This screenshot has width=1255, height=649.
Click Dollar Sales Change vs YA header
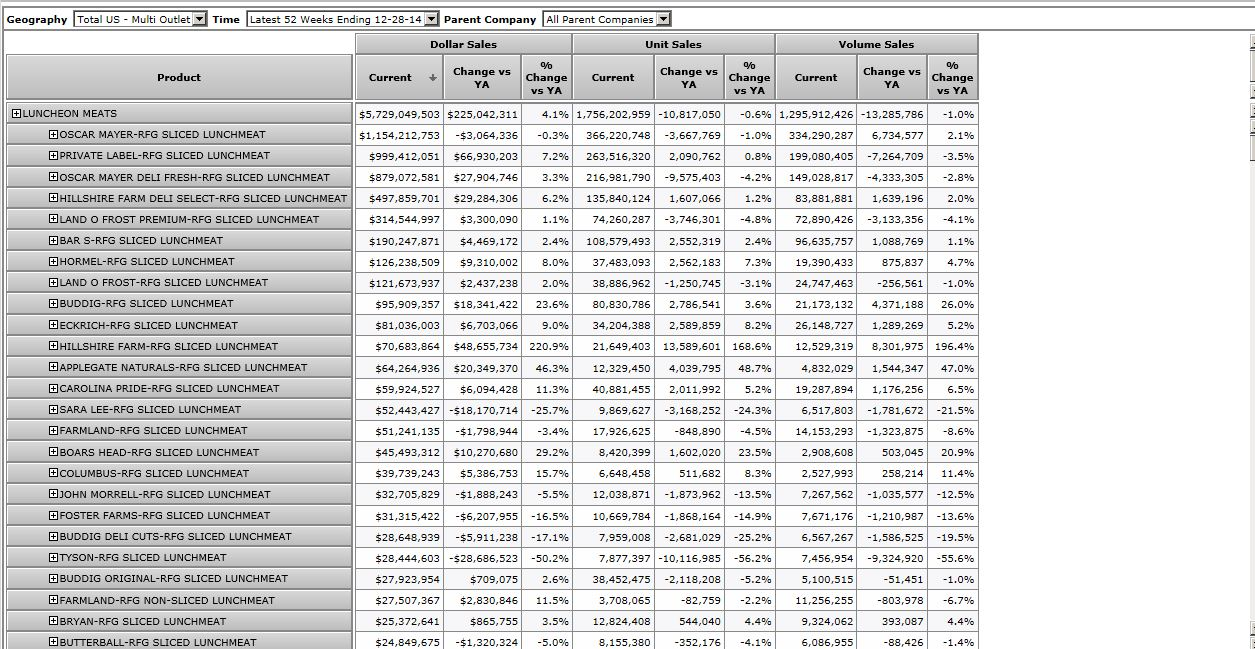pyautogui.click(x=486, y=77)
